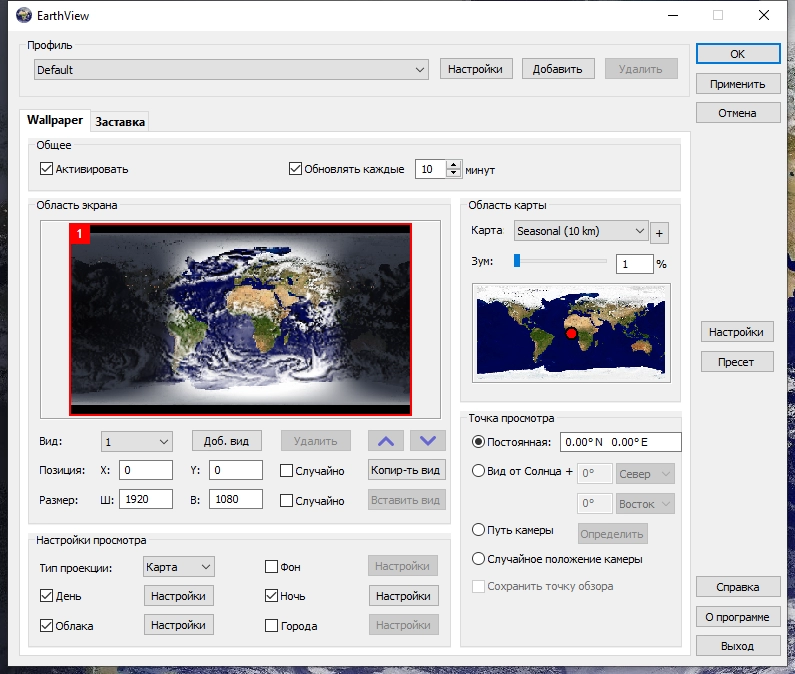
Task: Click the red number 1 screen badge
Action: coord(79,233)
